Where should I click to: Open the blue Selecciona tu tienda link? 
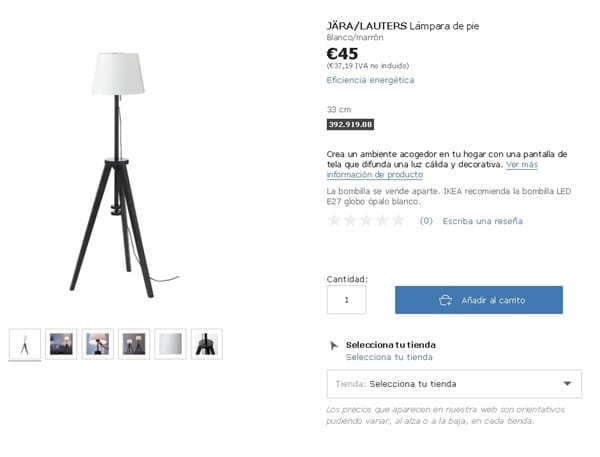pos(389,357)
